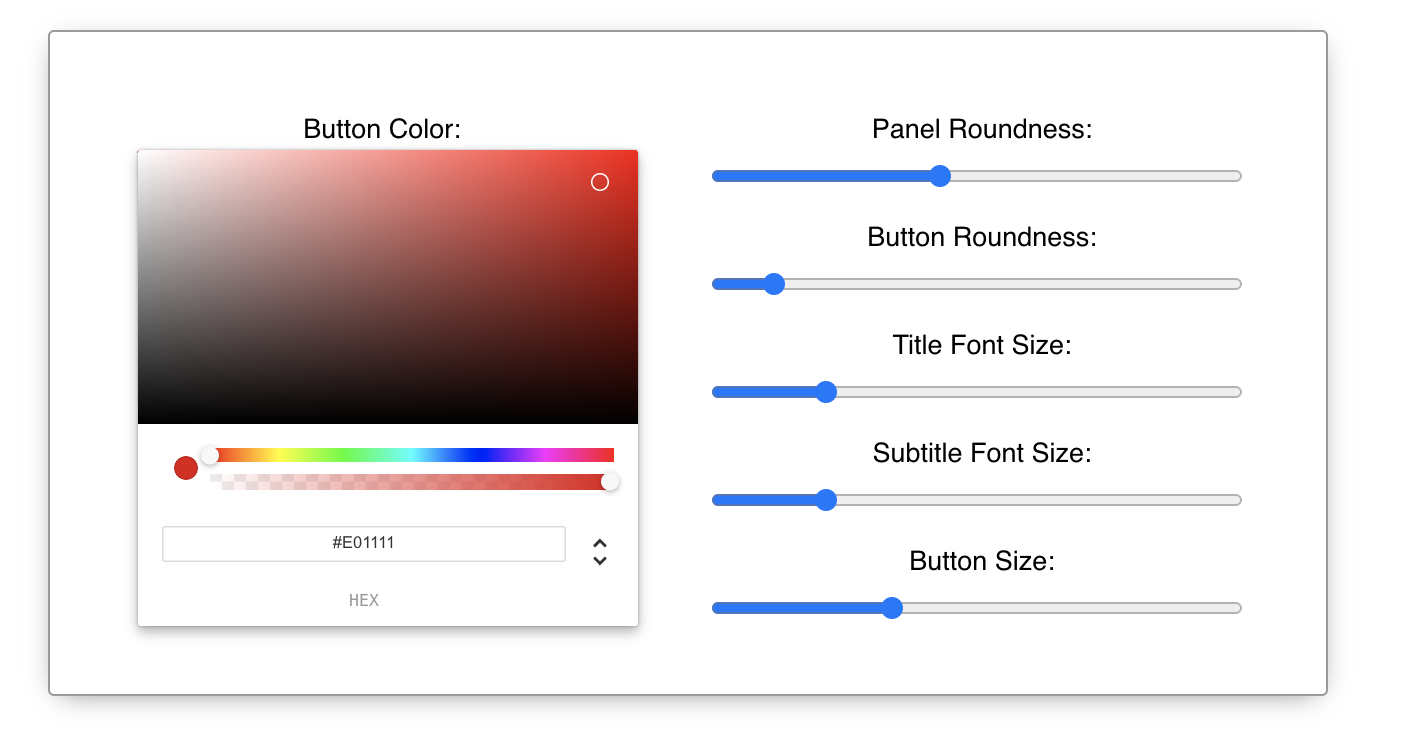This screenshot has width=1424, height=754.
Task: Click the Button Size slider handle
Action: [892, 608]
